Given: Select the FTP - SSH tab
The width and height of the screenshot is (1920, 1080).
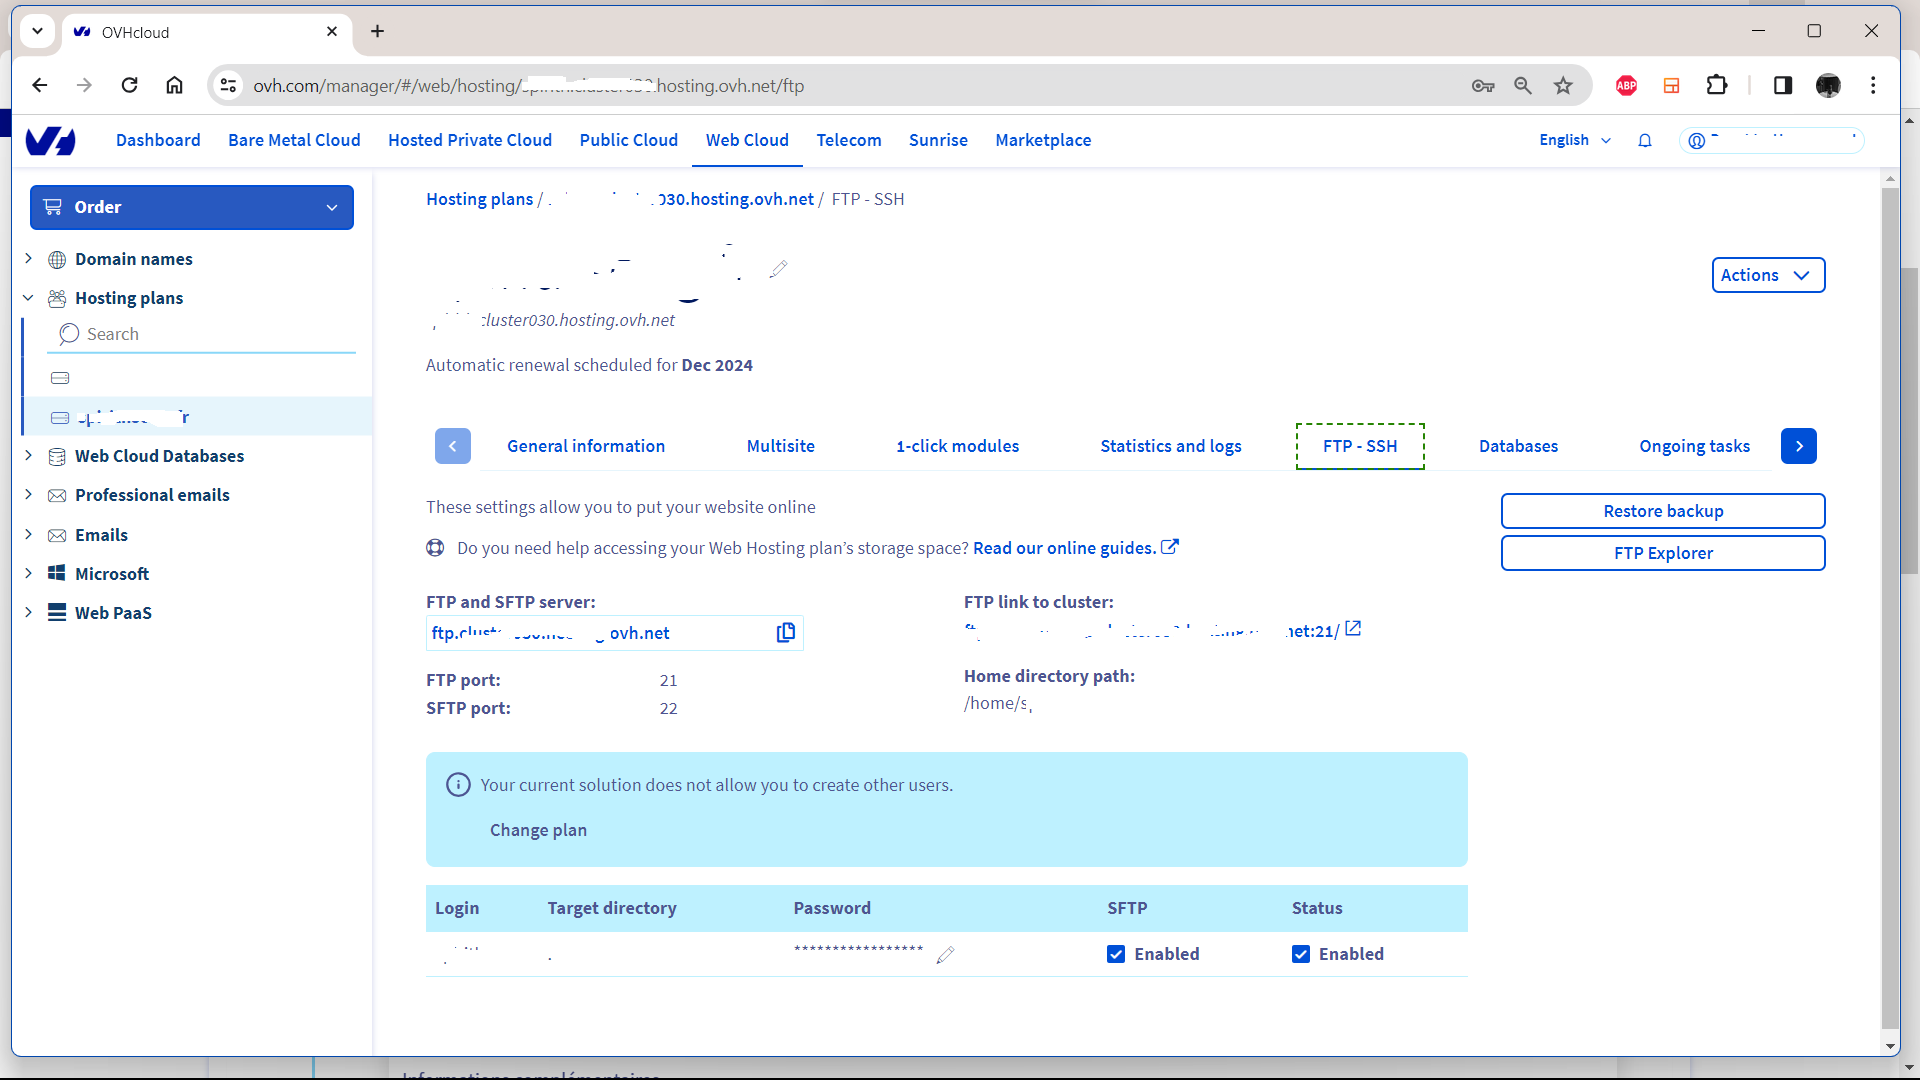Looking at the screenshot, I should (x=1360, y=446).
